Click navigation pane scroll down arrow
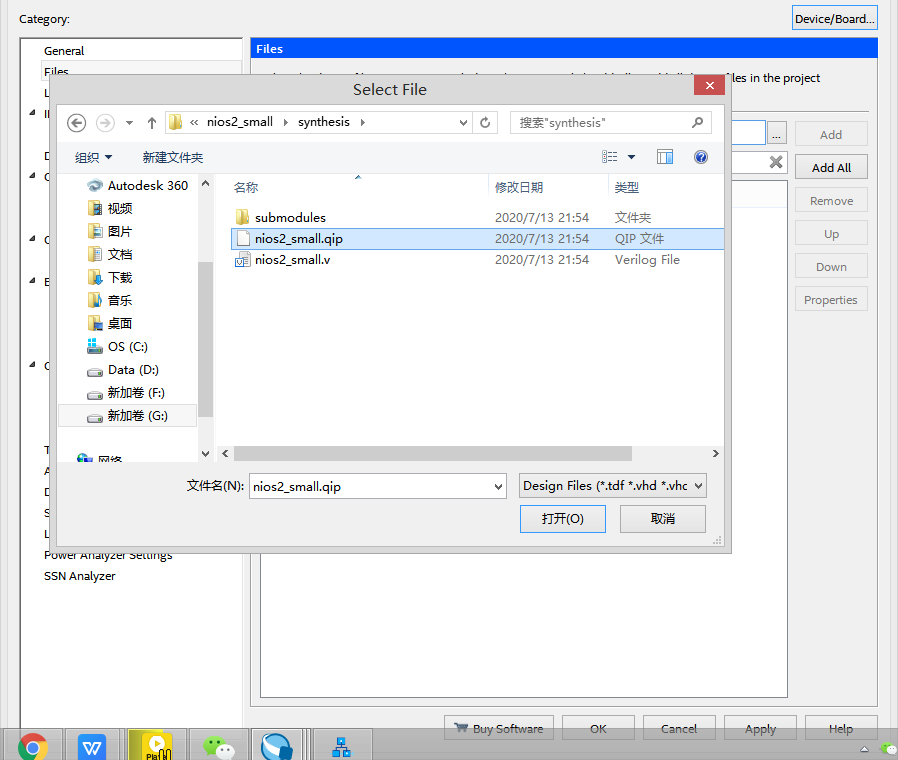 (206, 454)
